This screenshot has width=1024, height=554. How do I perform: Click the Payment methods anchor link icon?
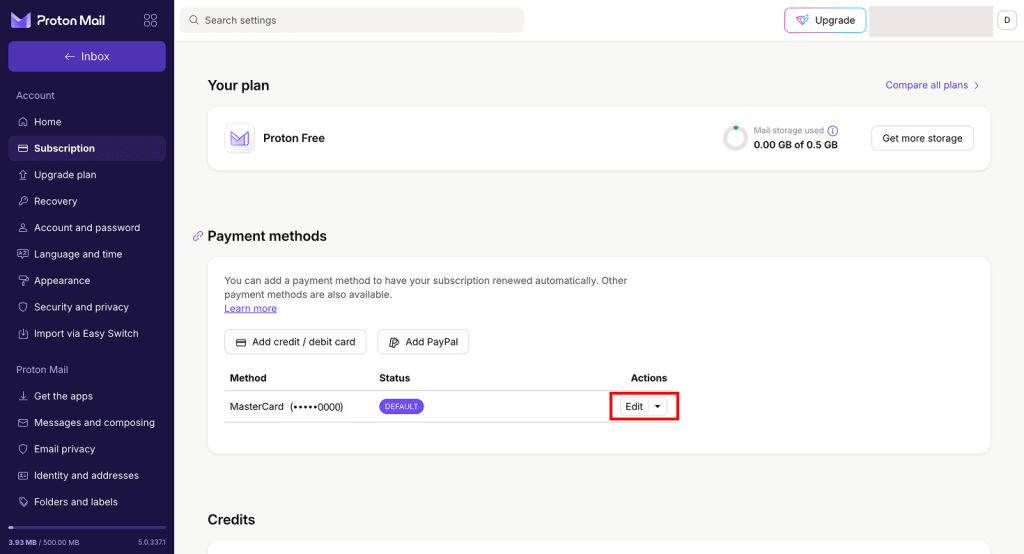click(x=197, y=236)
